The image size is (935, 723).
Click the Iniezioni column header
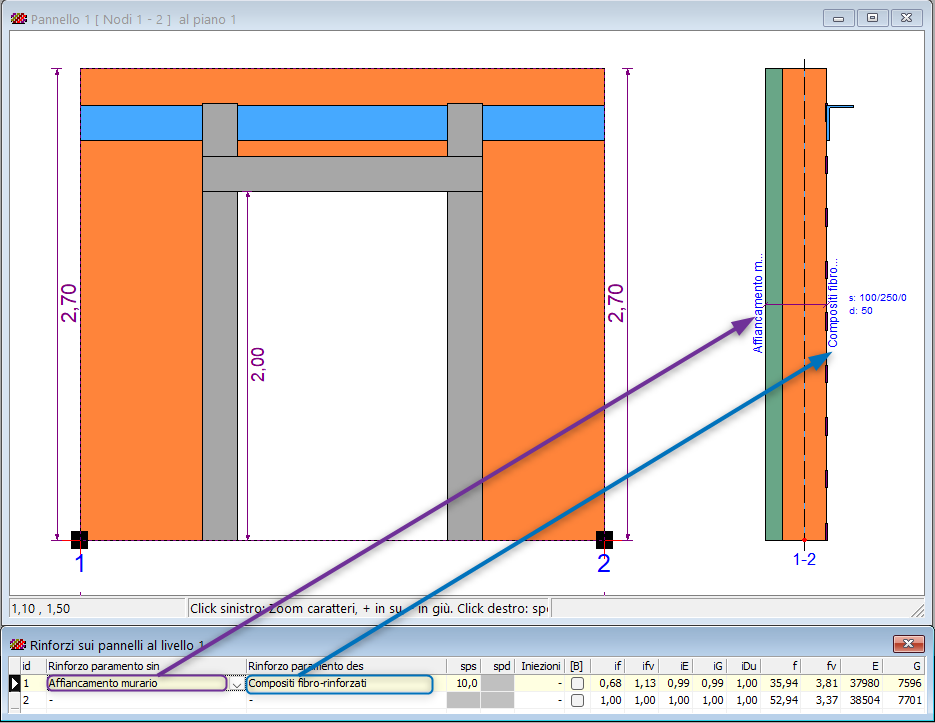tap(540, 666)
